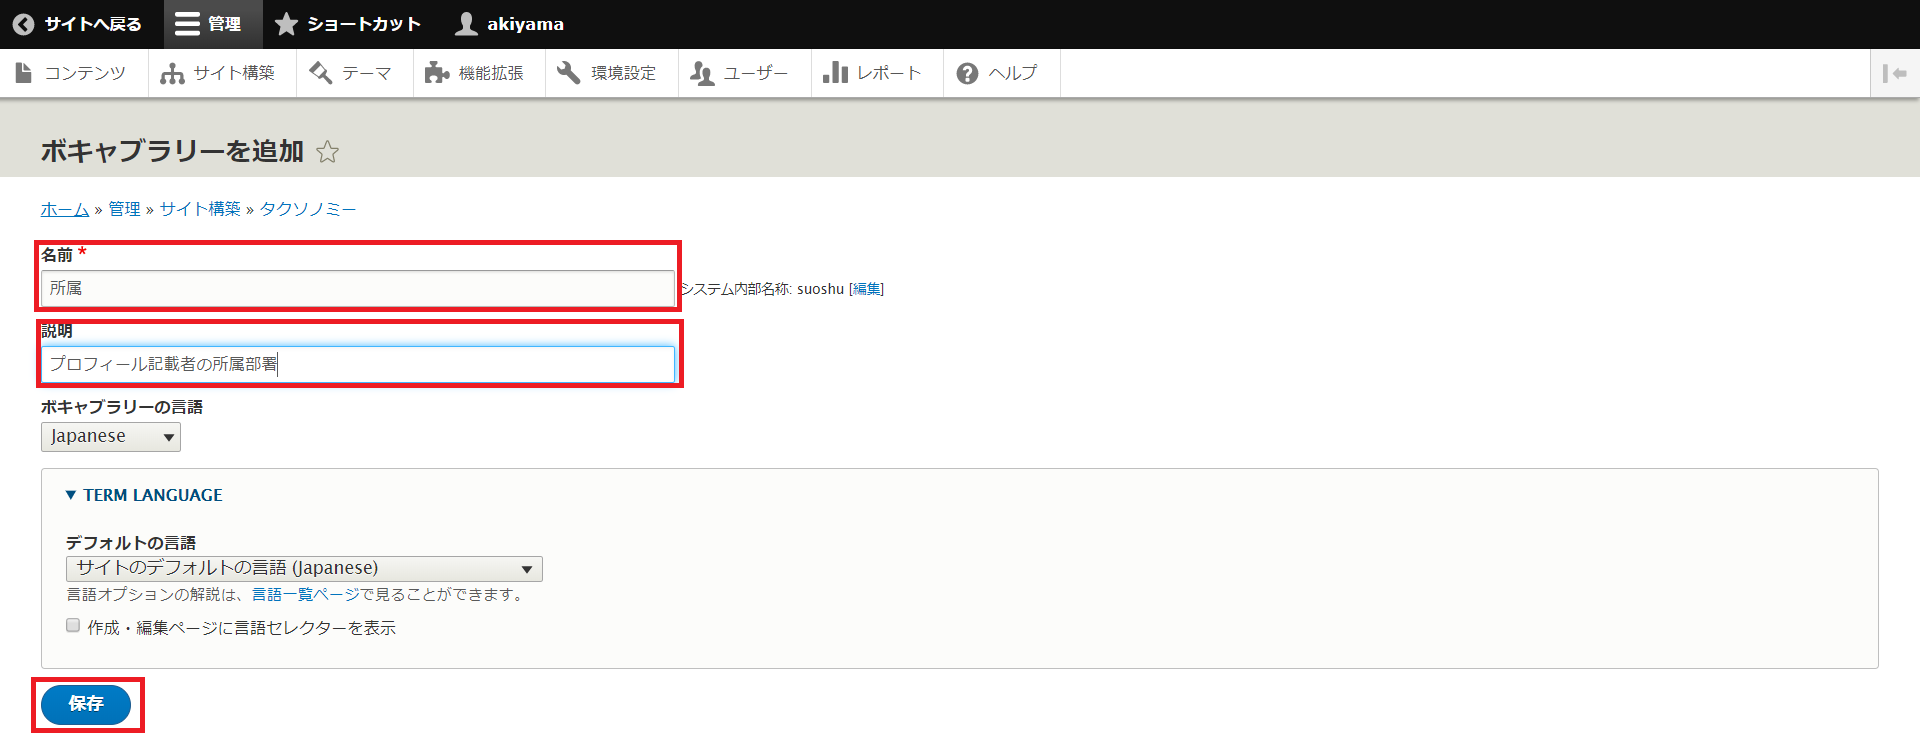
Task: Open the 環境設定 wrench menu
Action: click(609, 73)
